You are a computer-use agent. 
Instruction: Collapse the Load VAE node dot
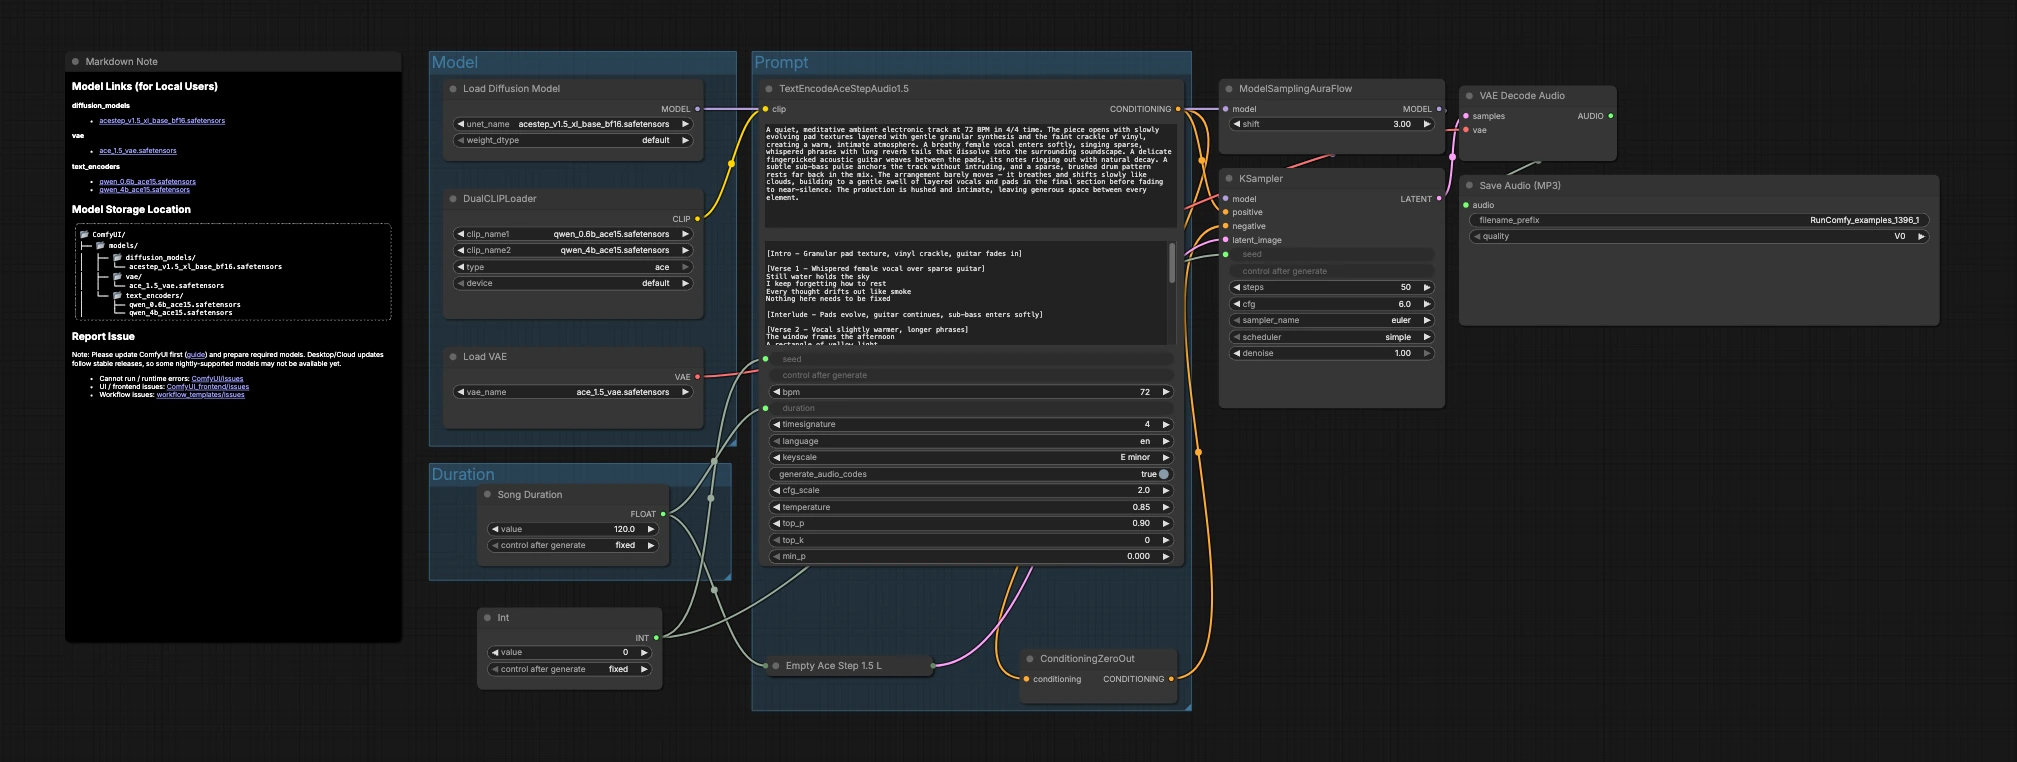453,357
